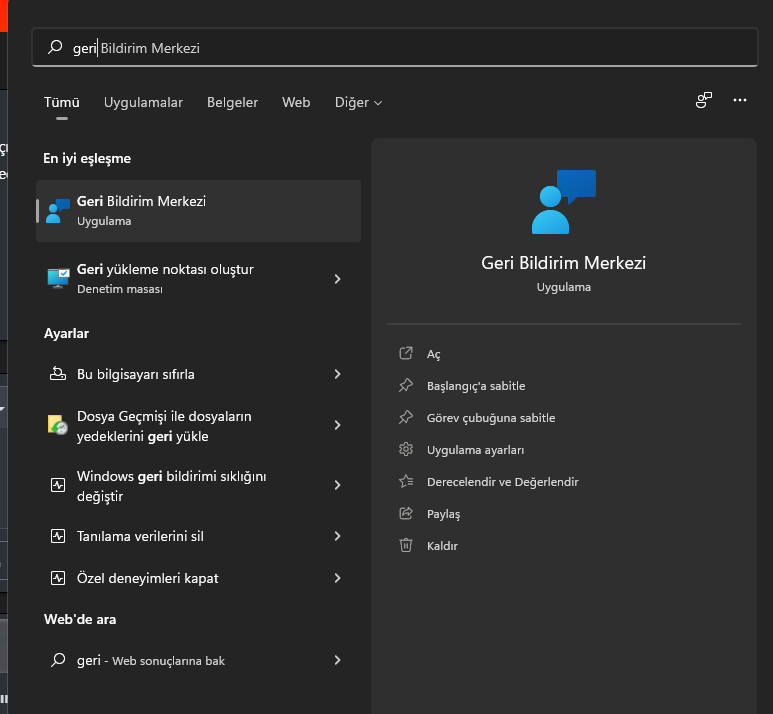Switch to the Belgeler tab
Image resolution: width=773 pixels, height=714 pixels.
(x=232, y=103)
